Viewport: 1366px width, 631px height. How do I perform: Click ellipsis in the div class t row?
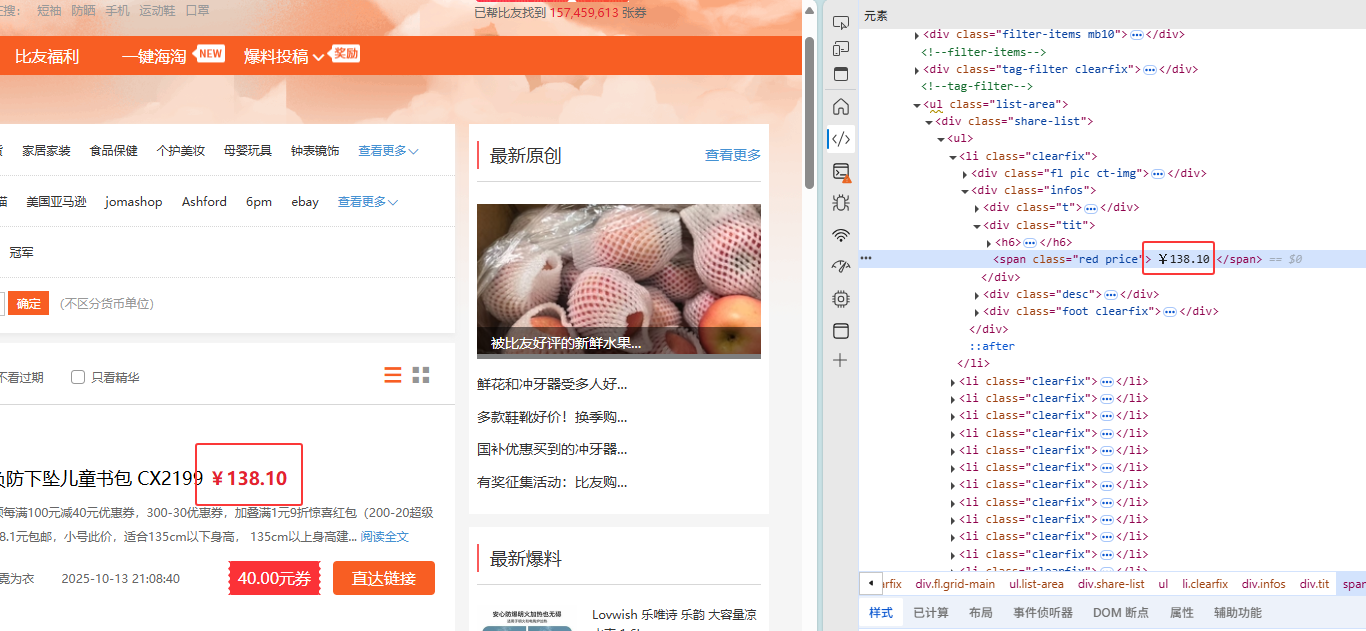pos(1091,208)
